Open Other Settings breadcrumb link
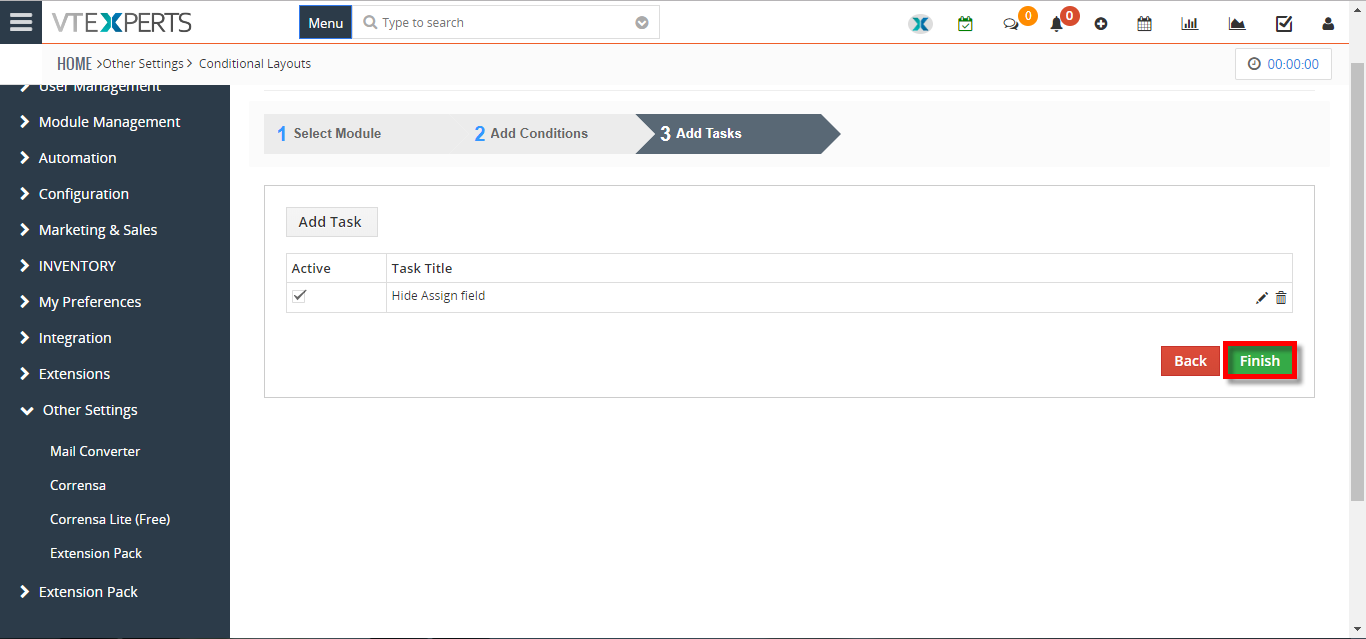Image resolution: width=1366 pixels, height=639 pixels. [x=143, y=64]
